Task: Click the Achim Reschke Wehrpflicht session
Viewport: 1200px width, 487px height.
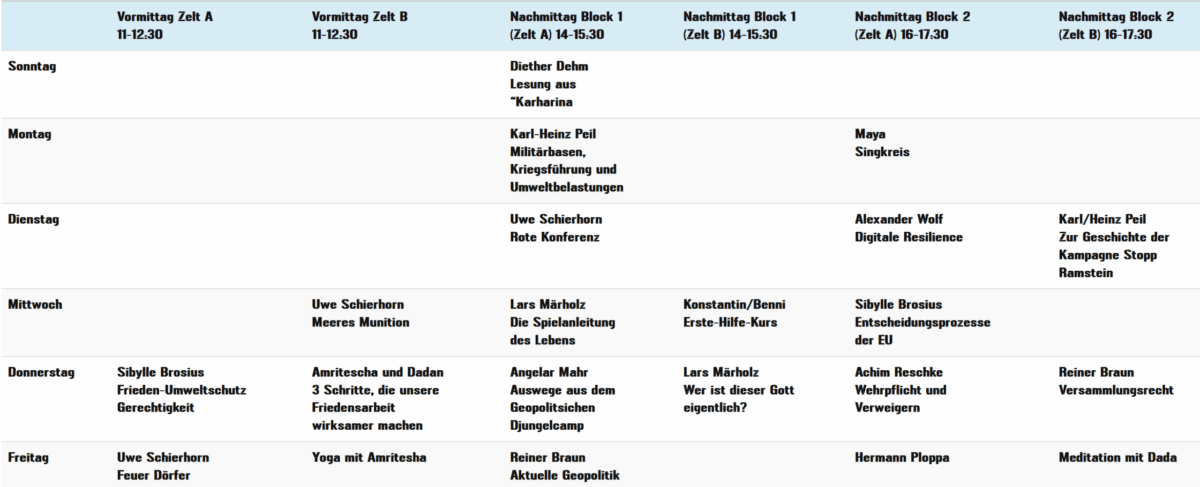Action: coord(900,389)
